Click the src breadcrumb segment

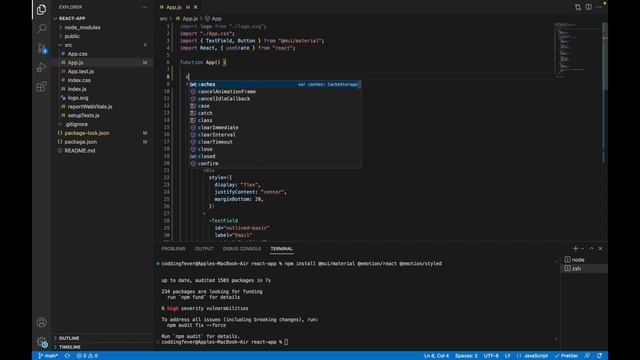163,19
